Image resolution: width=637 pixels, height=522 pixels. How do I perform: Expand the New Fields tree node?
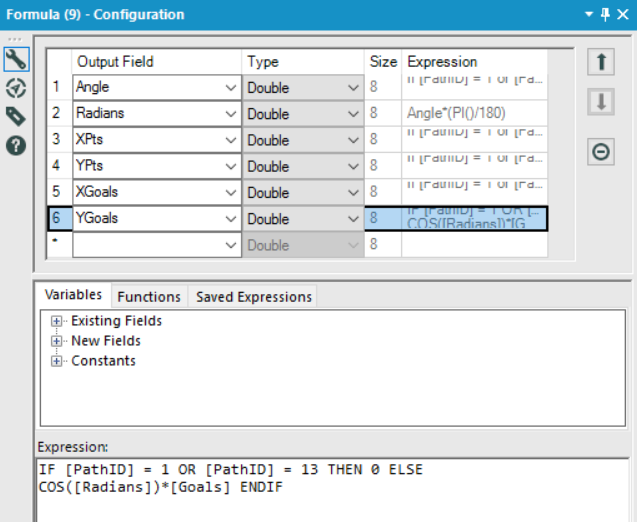pos(56,341)
